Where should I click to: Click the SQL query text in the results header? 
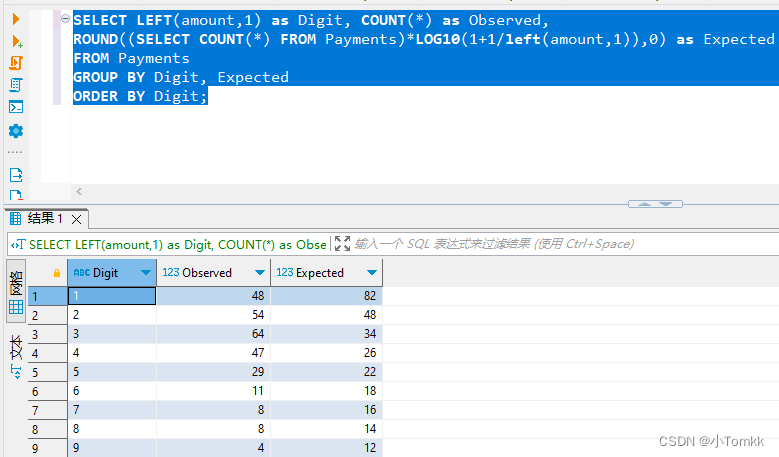pos(177,244)
